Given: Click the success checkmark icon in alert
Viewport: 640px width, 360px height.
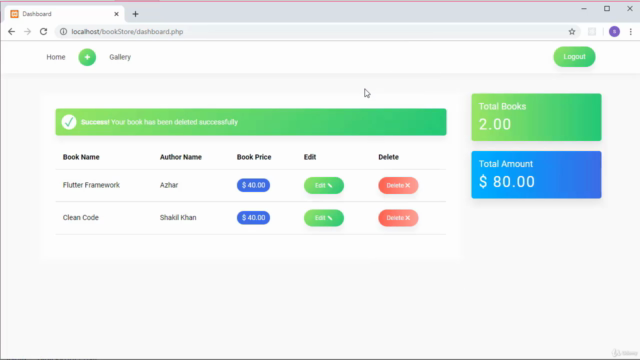Looking at the screenshot, I should coord(69,122).
